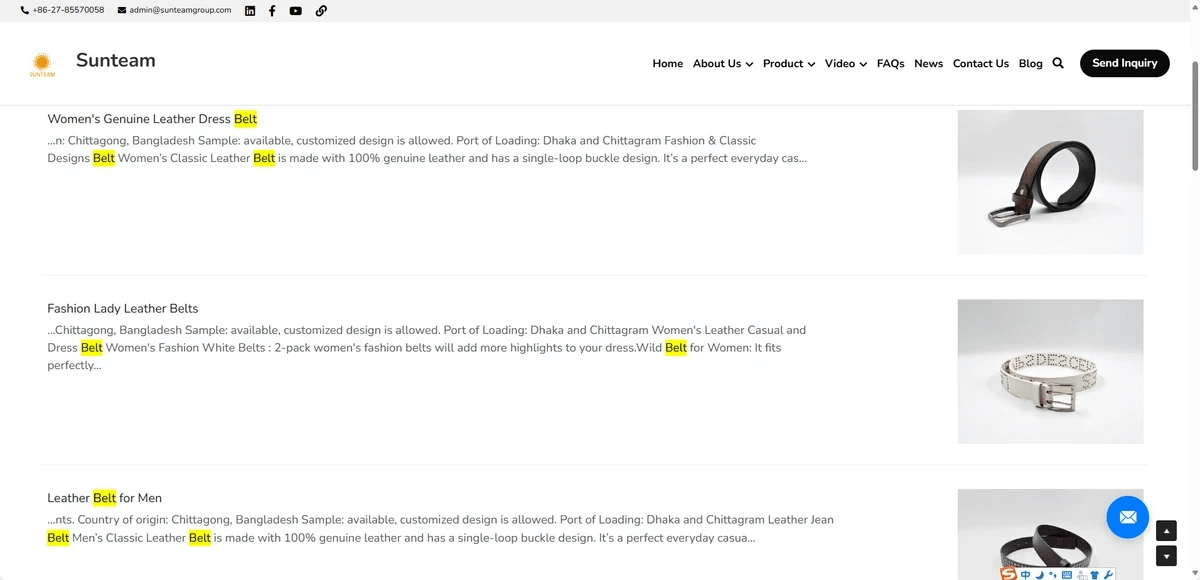
Task: Click the excerpt starting "...n: Chittagong, Bangladesh Sample"
Action: (427, 149)
